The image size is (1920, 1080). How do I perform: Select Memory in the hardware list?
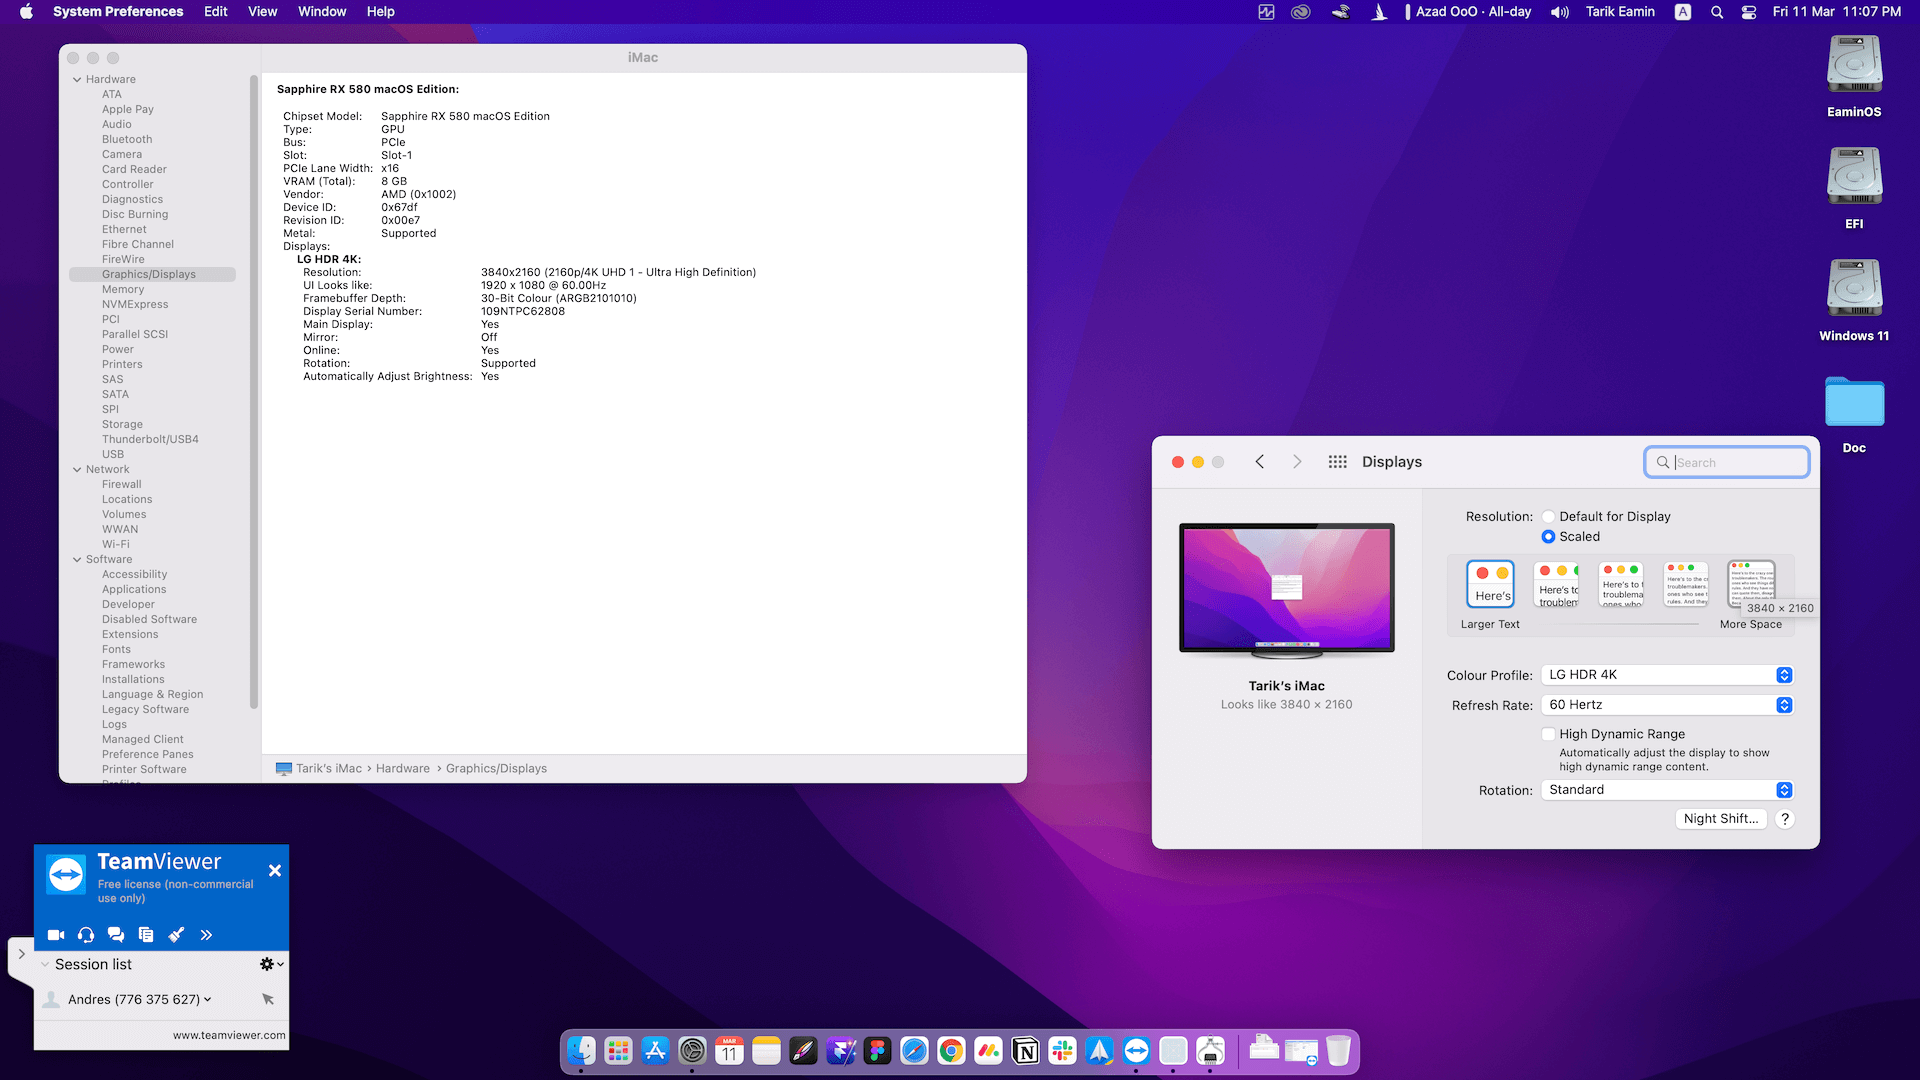[123, 289]
